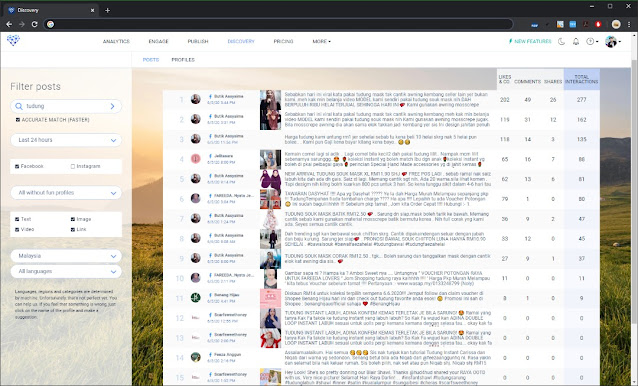
Task: Open the Chrome three-dot menu
Action: click(629, 24)
